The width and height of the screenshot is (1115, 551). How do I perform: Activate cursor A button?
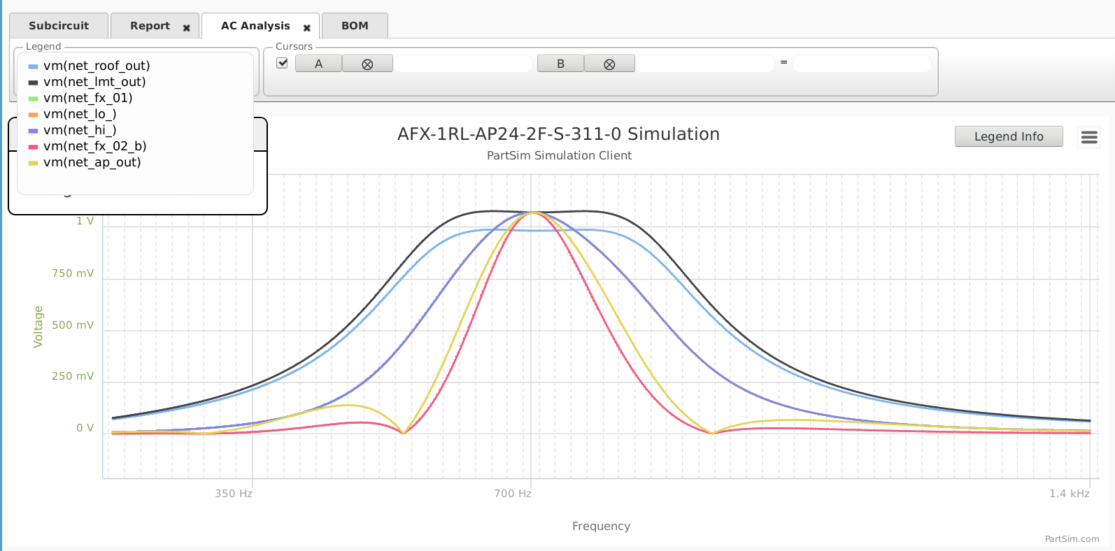pyautogui.click(x=319, y=63)
